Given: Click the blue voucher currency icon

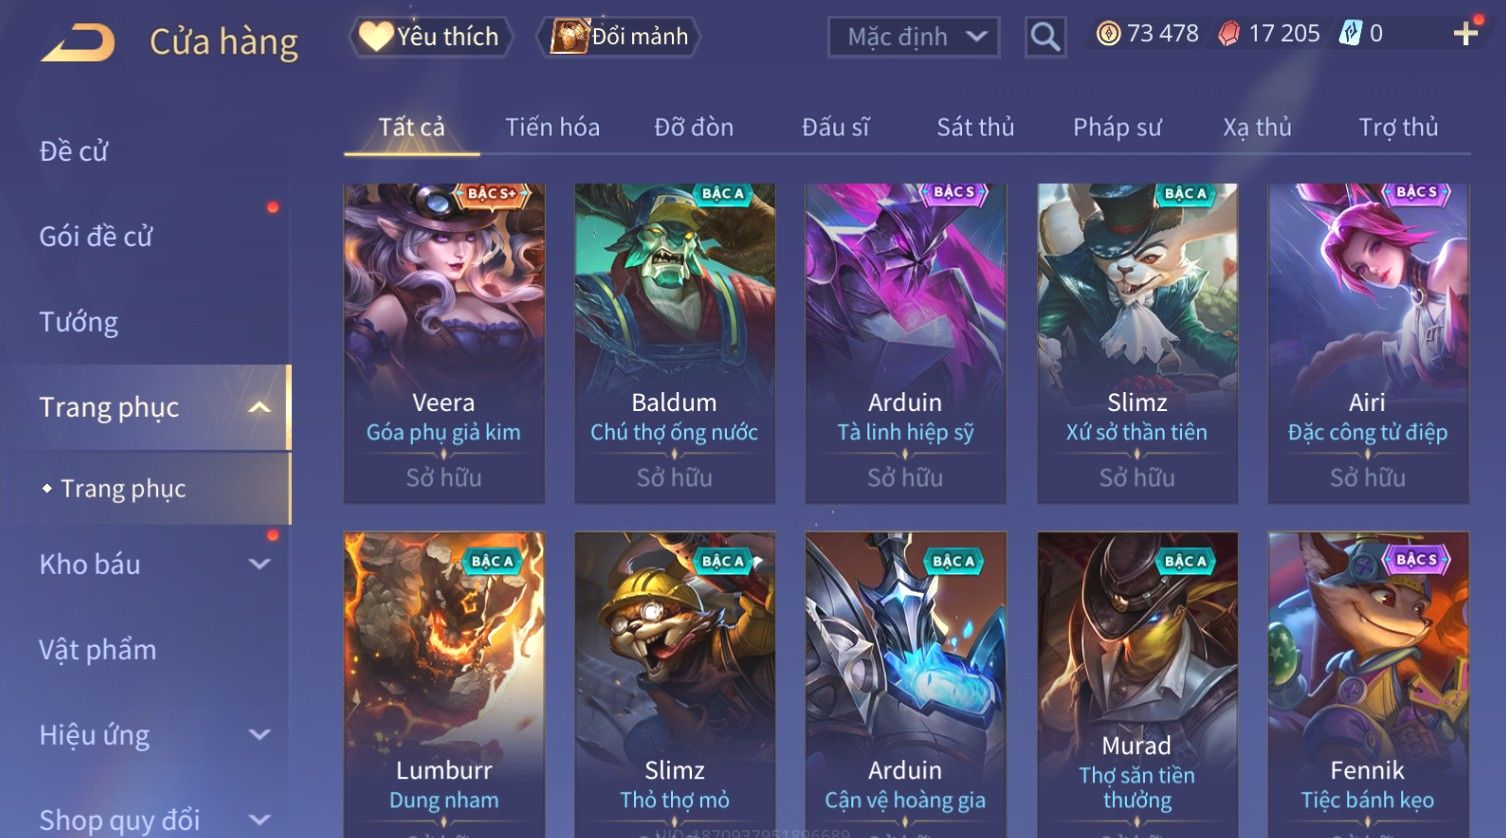Looking at the screenshot, I should [1351, 34].
